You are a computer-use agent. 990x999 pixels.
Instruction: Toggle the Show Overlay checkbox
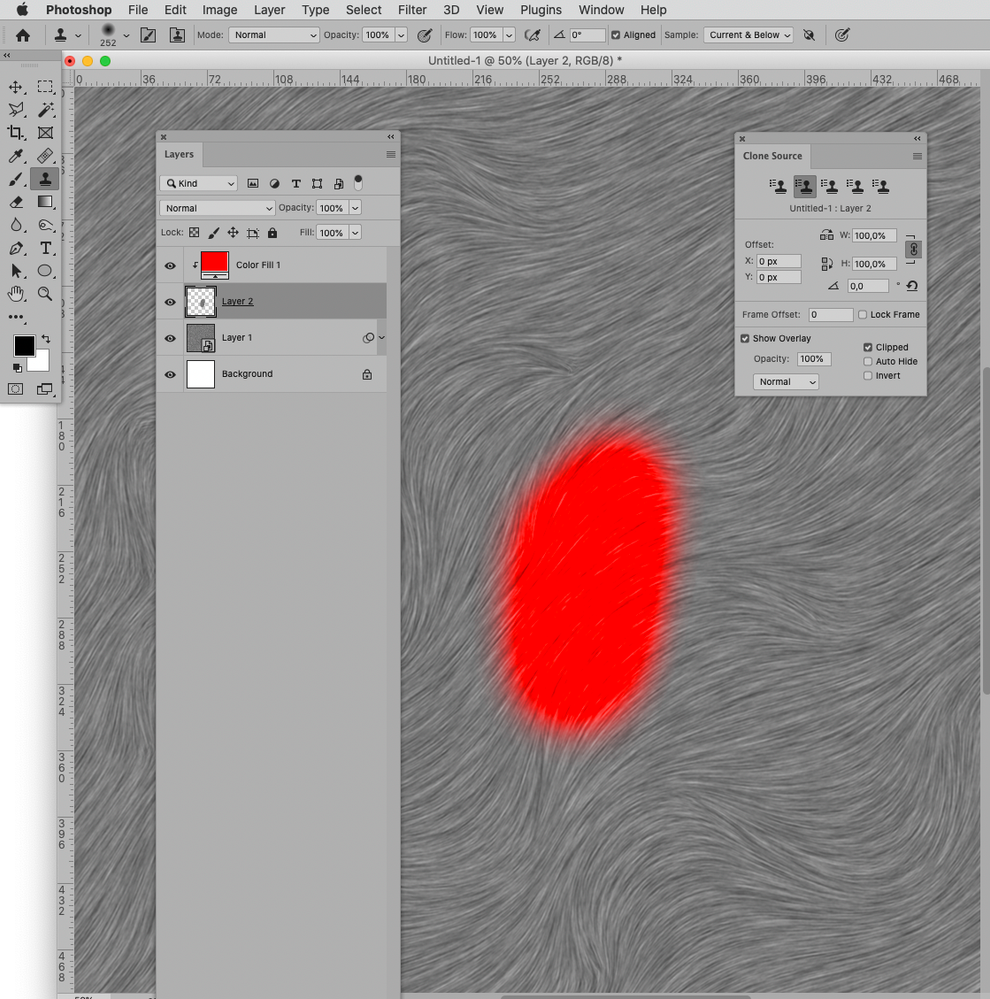745,338
